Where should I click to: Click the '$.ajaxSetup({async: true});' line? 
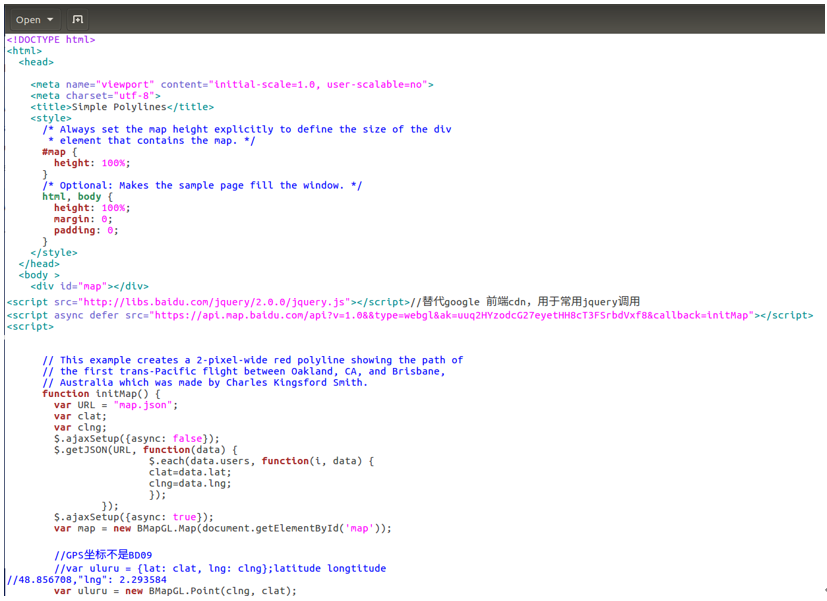[x=133, y=517]
